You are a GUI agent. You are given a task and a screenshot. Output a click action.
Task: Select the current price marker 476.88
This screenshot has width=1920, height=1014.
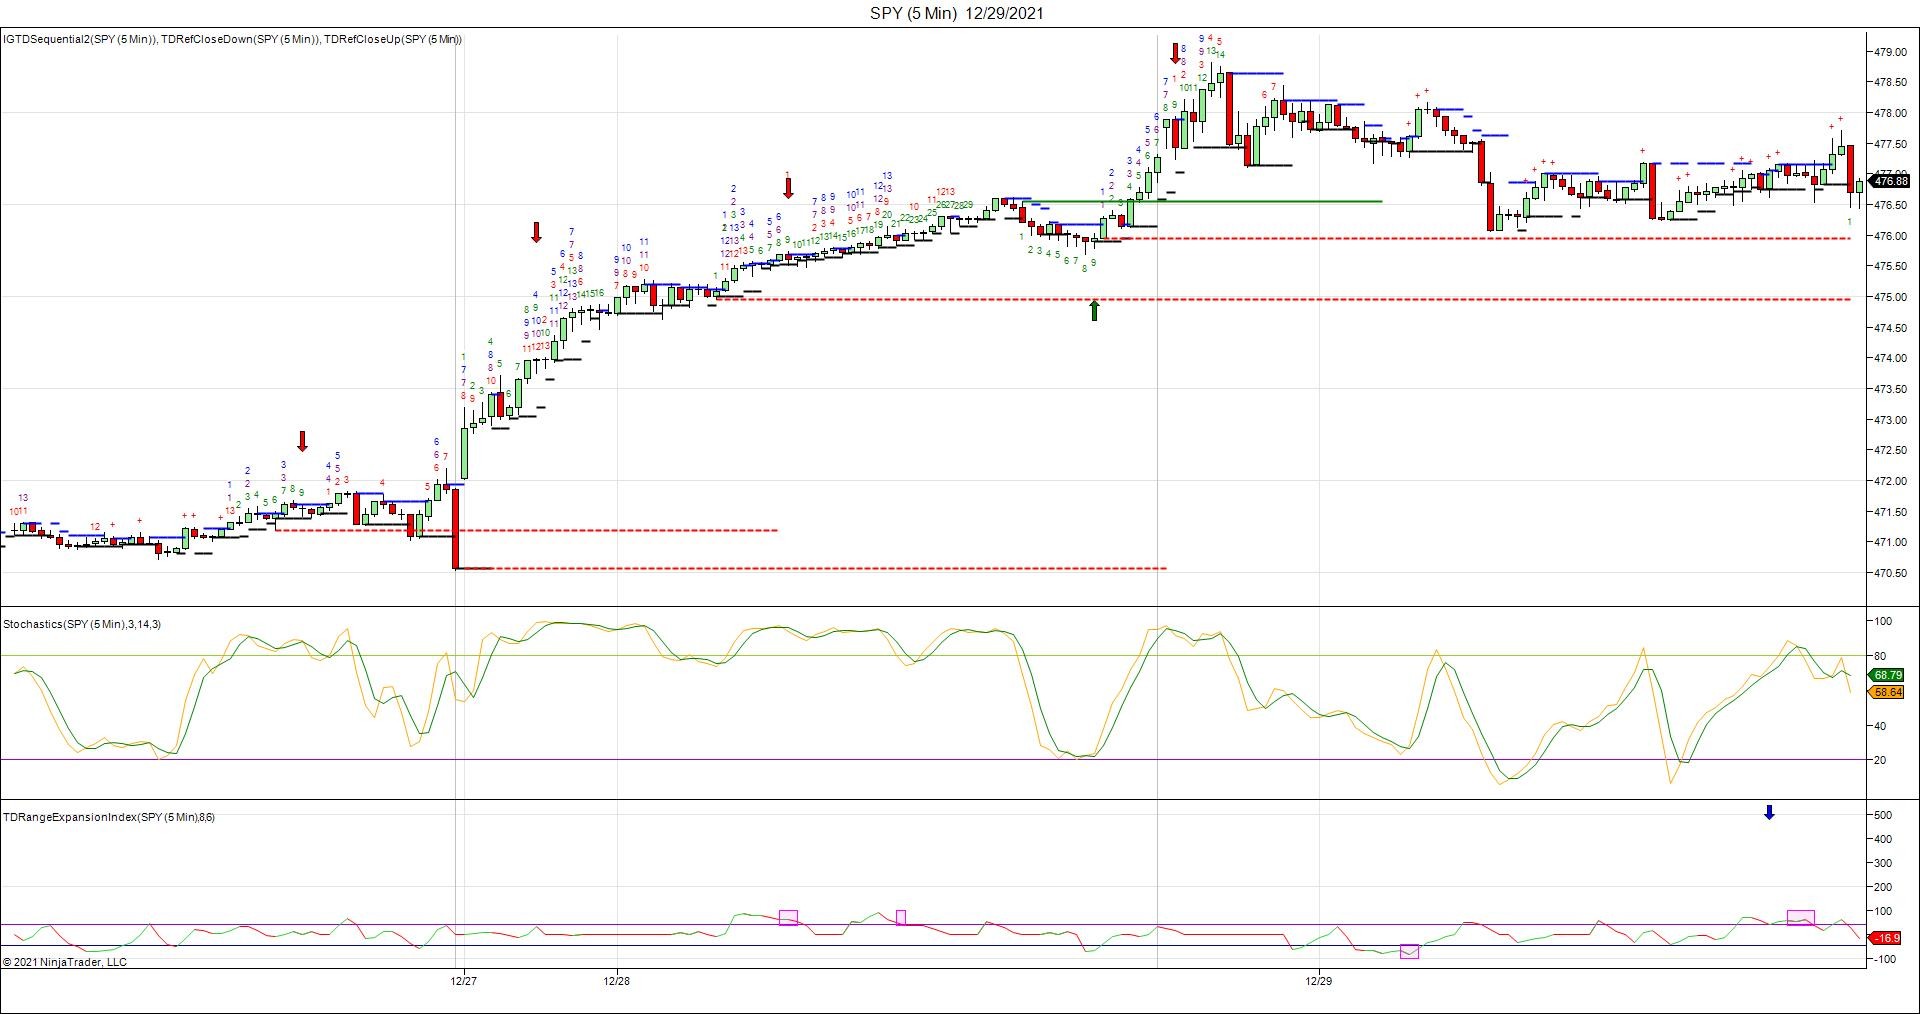click(x=1890, y=181)
